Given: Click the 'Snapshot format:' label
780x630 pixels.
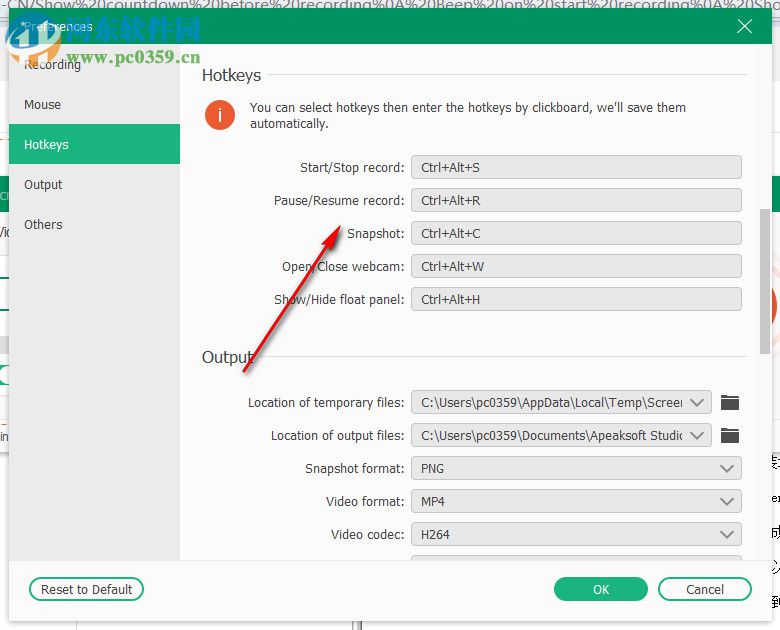Looking at the screenshot, I should pos(355,468).
